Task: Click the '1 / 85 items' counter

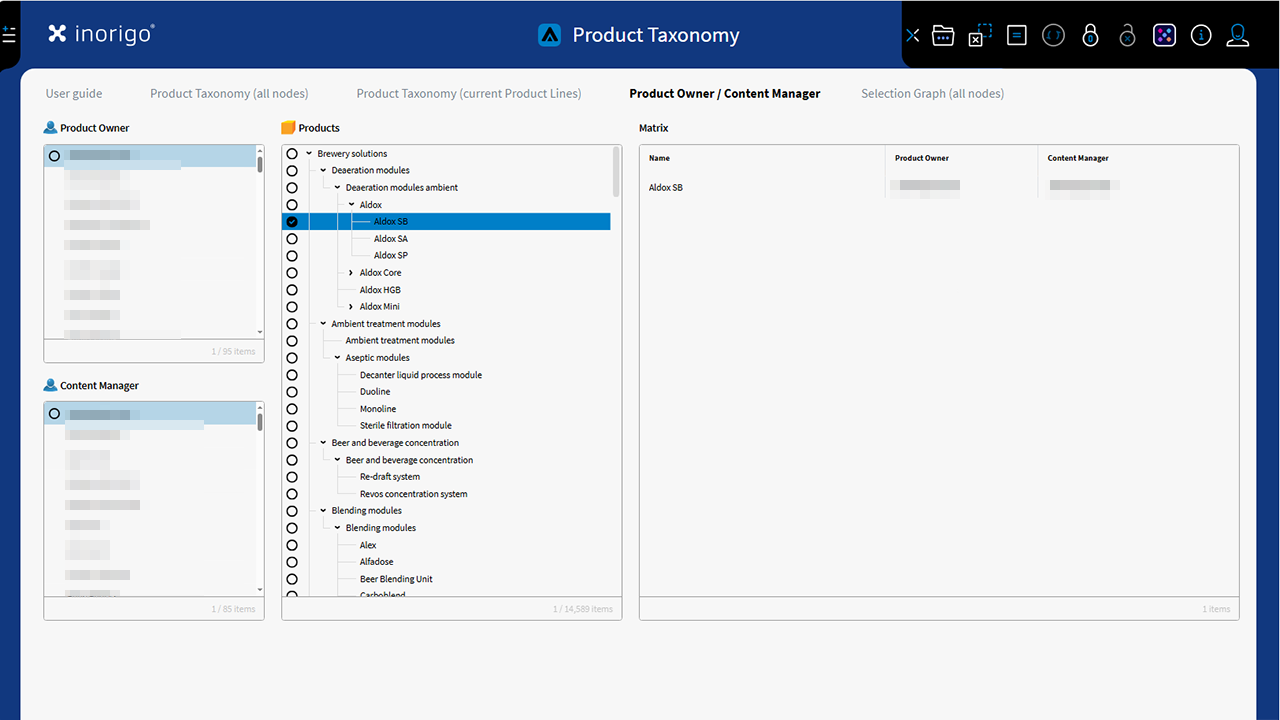Action: click(233, 609)
